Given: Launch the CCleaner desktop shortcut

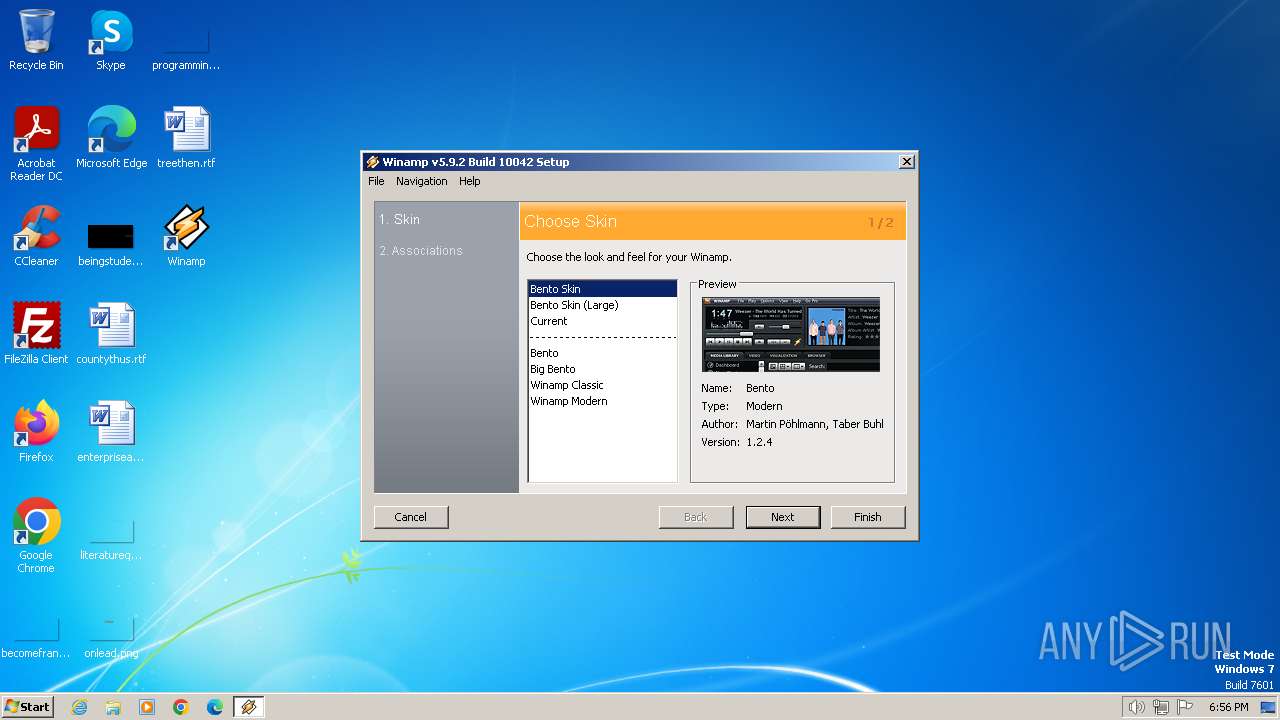Looking at the screenshot, I should tap(36, 237).
